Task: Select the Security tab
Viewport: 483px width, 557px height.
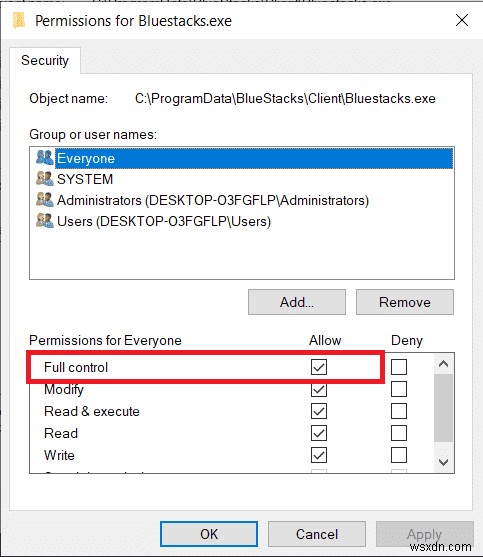Action: (x=45, y=60)
